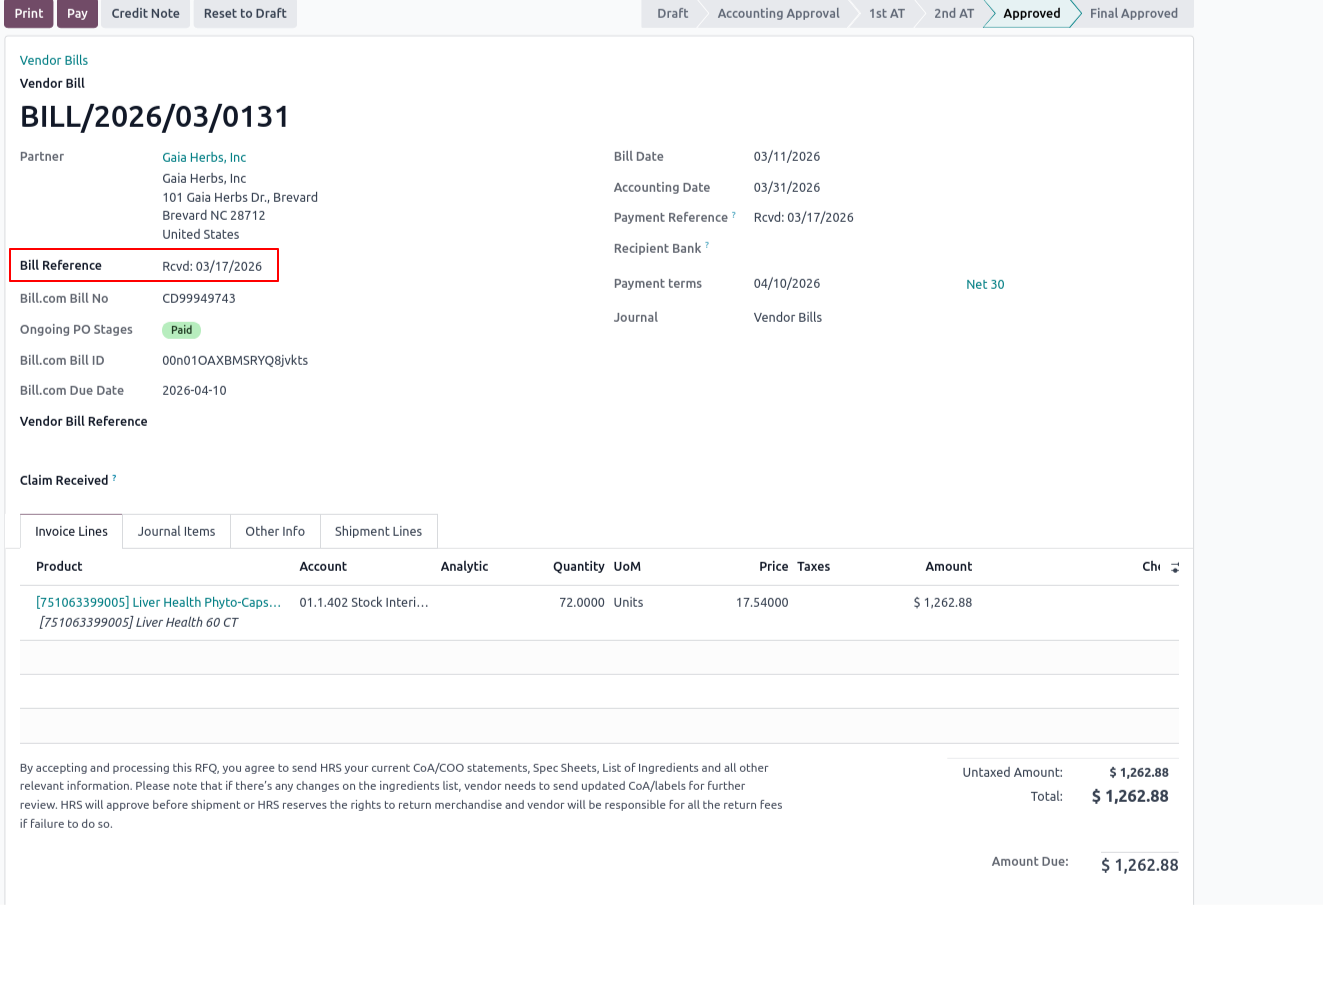The image size is (1323, 984).
Task: Click the product description Liver Health 60 CT
Action: (139, 622)
